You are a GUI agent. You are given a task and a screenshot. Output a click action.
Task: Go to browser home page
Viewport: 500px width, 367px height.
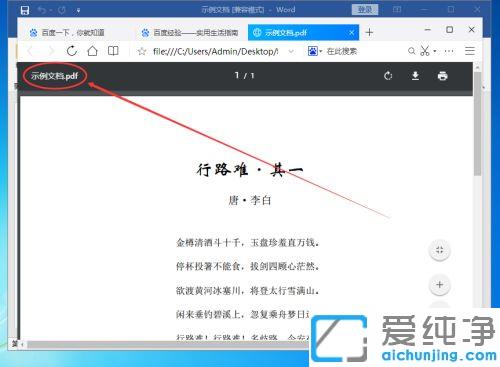coord(92,51)
